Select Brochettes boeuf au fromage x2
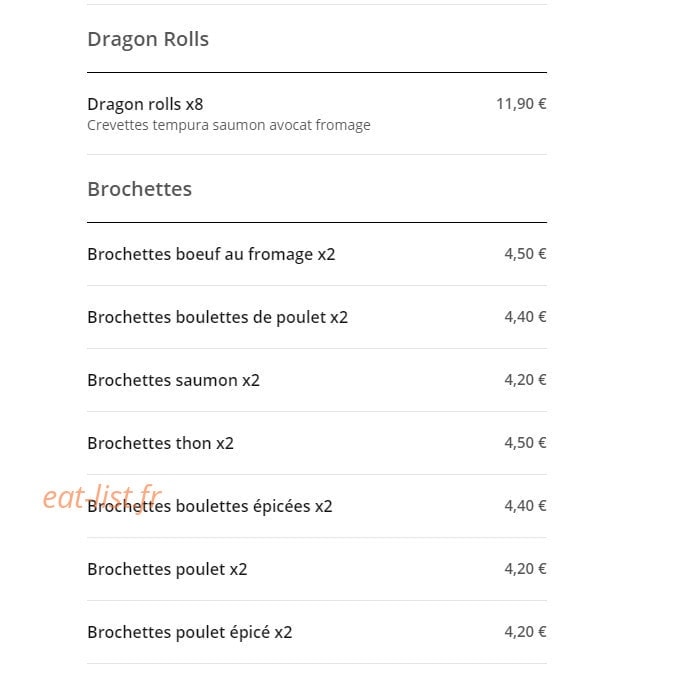The width and height of the screenshot is (690, 675). pyautogui.click(x=211, y=254)
